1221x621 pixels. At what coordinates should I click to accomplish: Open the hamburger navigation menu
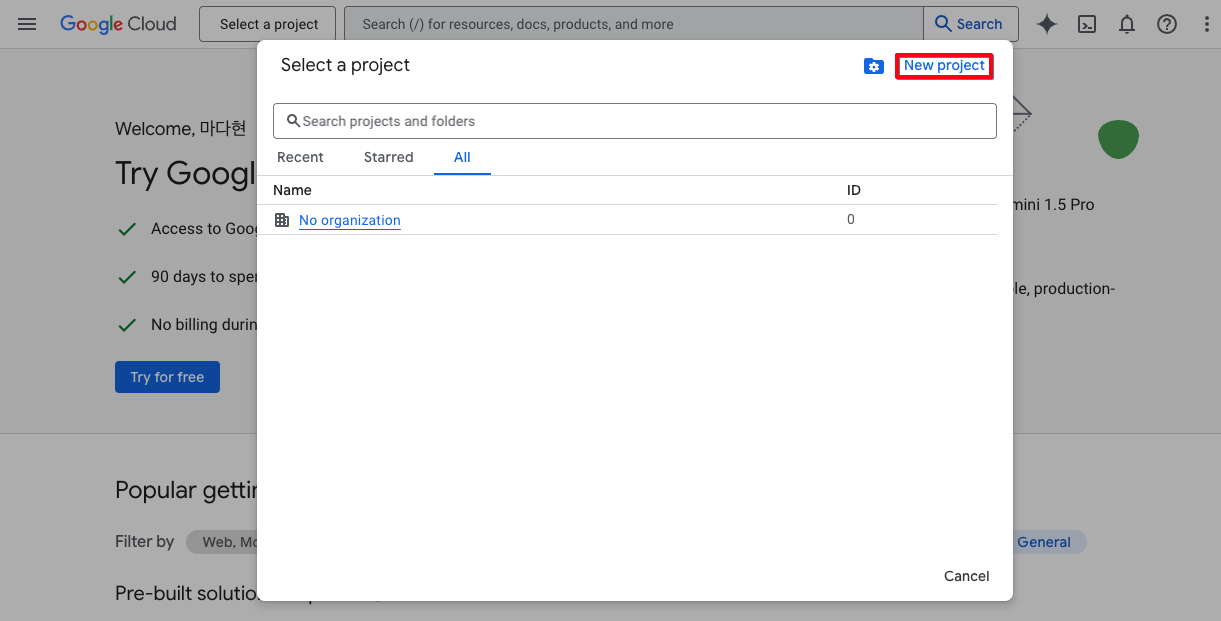[x=27, y=24]
